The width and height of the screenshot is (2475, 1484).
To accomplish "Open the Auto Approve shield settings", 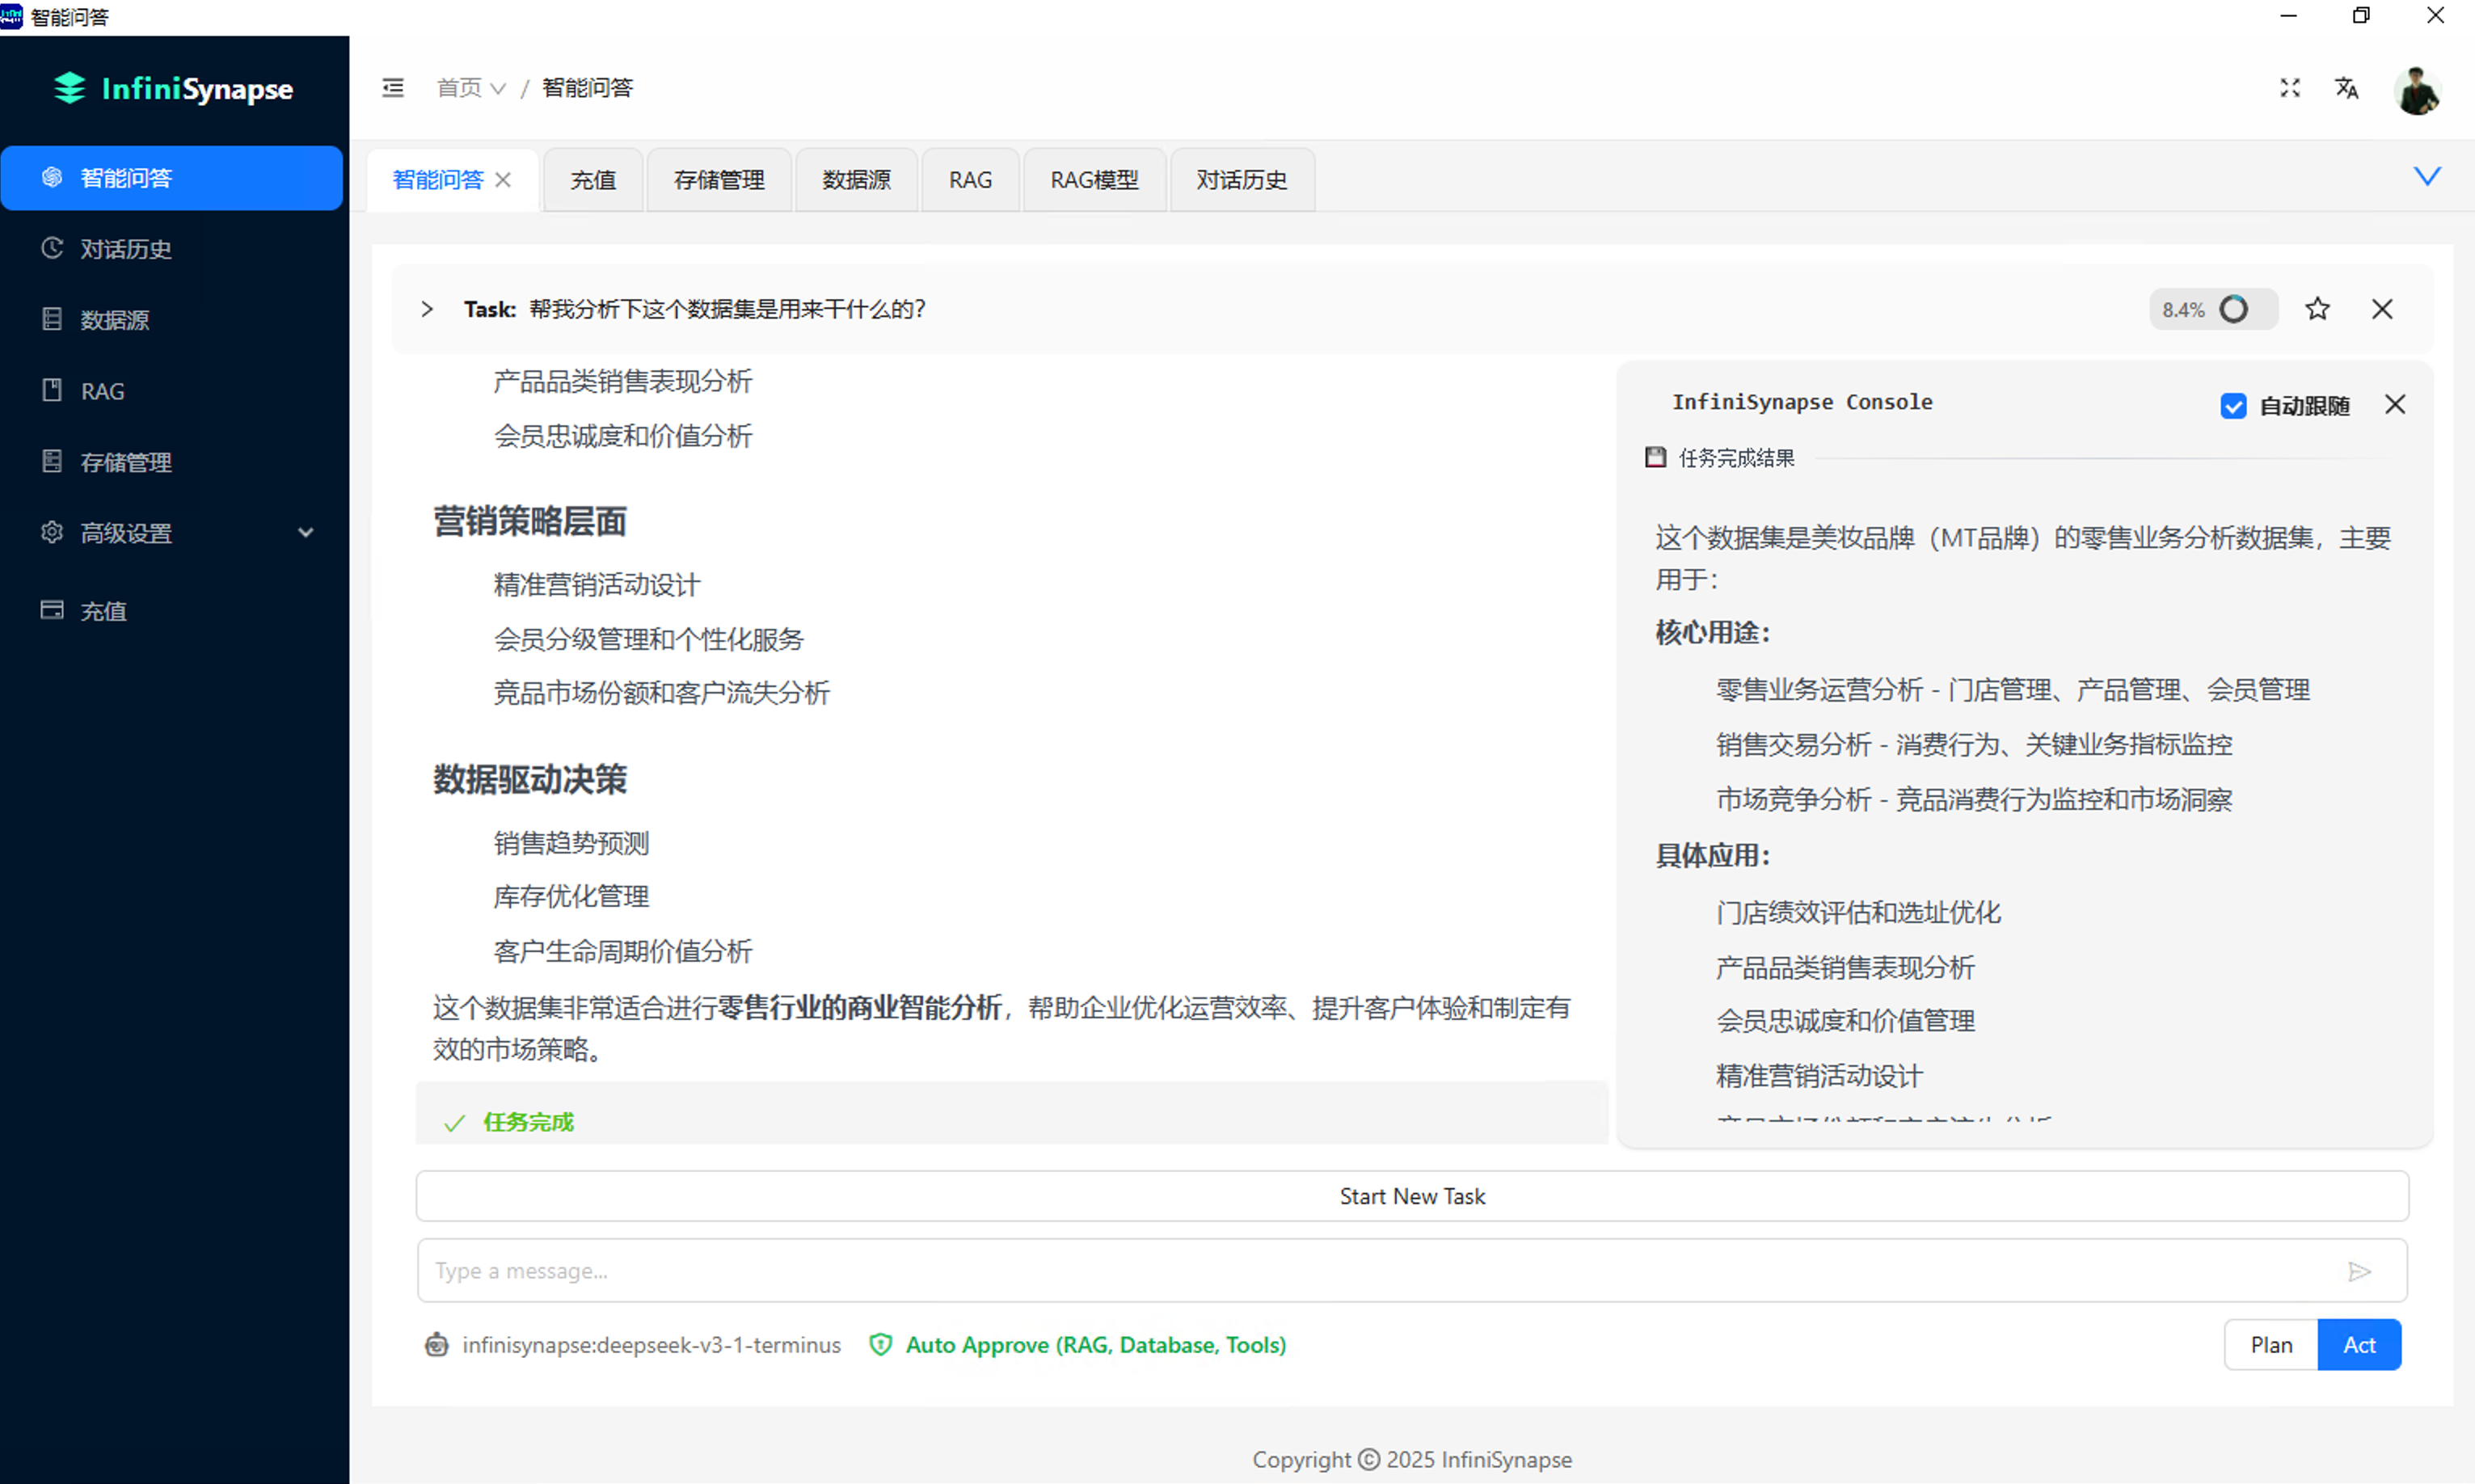I will pyautogui.click(x=880, y=1345).
